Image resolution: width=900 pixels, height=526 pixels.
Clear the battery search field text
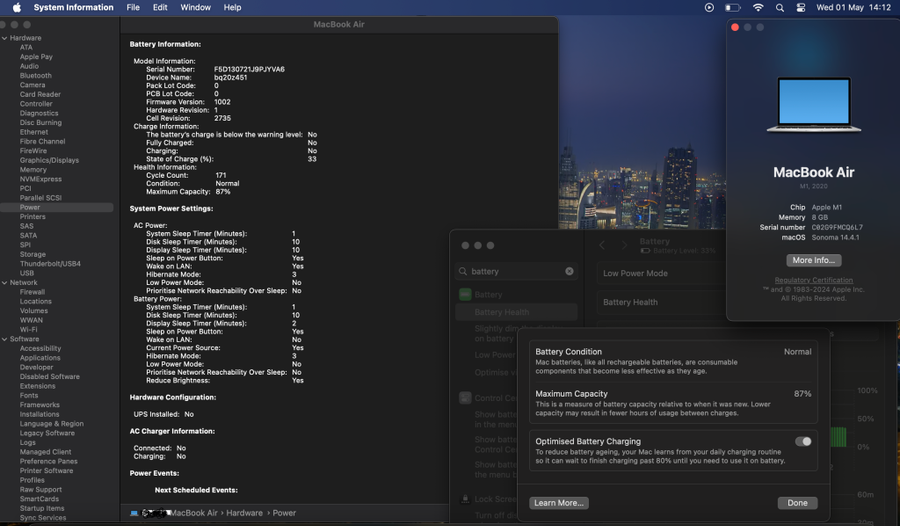point(569,271)
